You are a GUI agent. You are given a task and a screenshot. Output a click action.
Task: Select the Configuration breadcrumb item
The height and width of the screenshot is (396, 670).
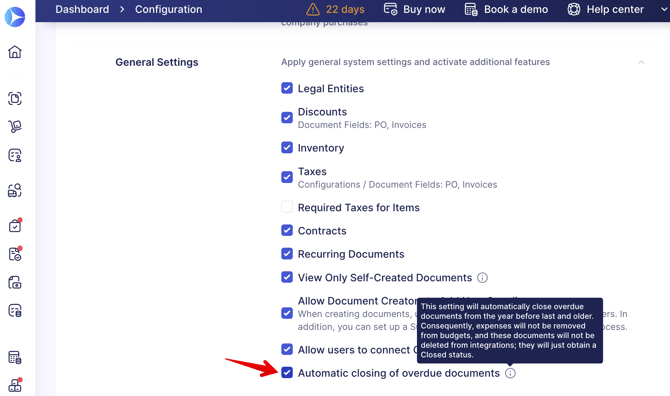tap(168, 9)
